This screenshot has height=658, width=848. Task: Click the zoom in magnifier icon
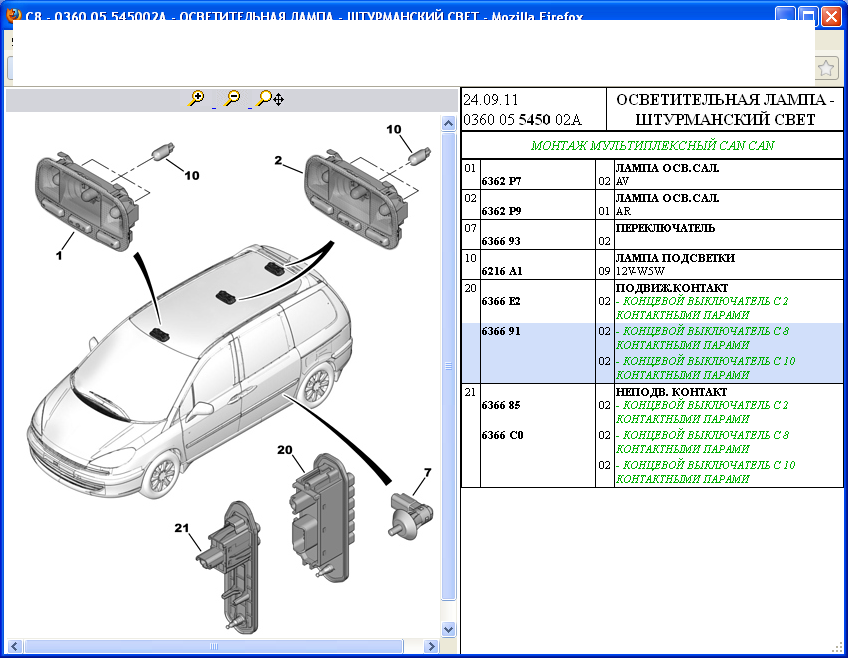point(196,98)
